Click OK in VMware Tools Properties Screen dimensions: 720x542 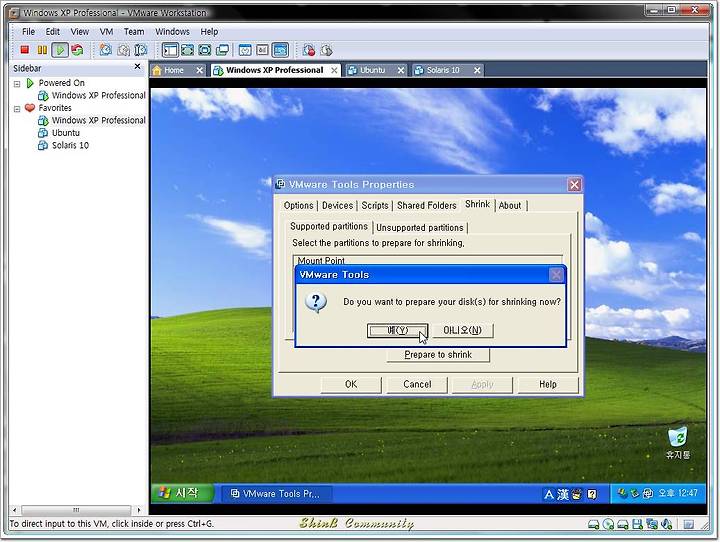click(x=351, y=384)
